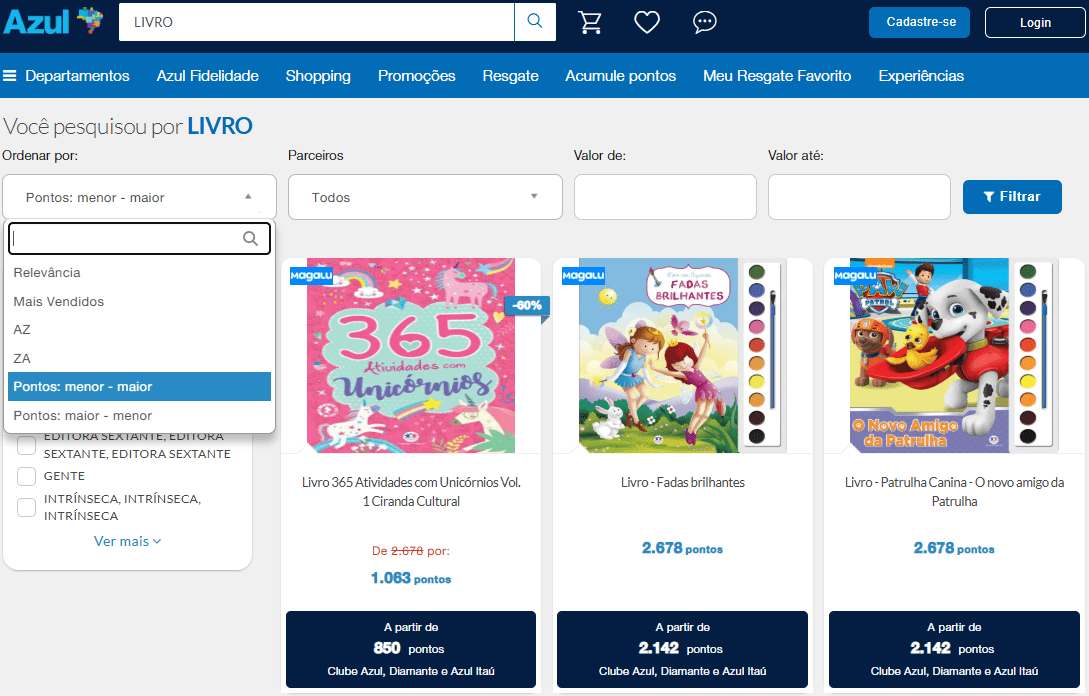Screen dimensions: 1089x696
Task: Open Experiências in the navigation bar
Action: [921, 76]
